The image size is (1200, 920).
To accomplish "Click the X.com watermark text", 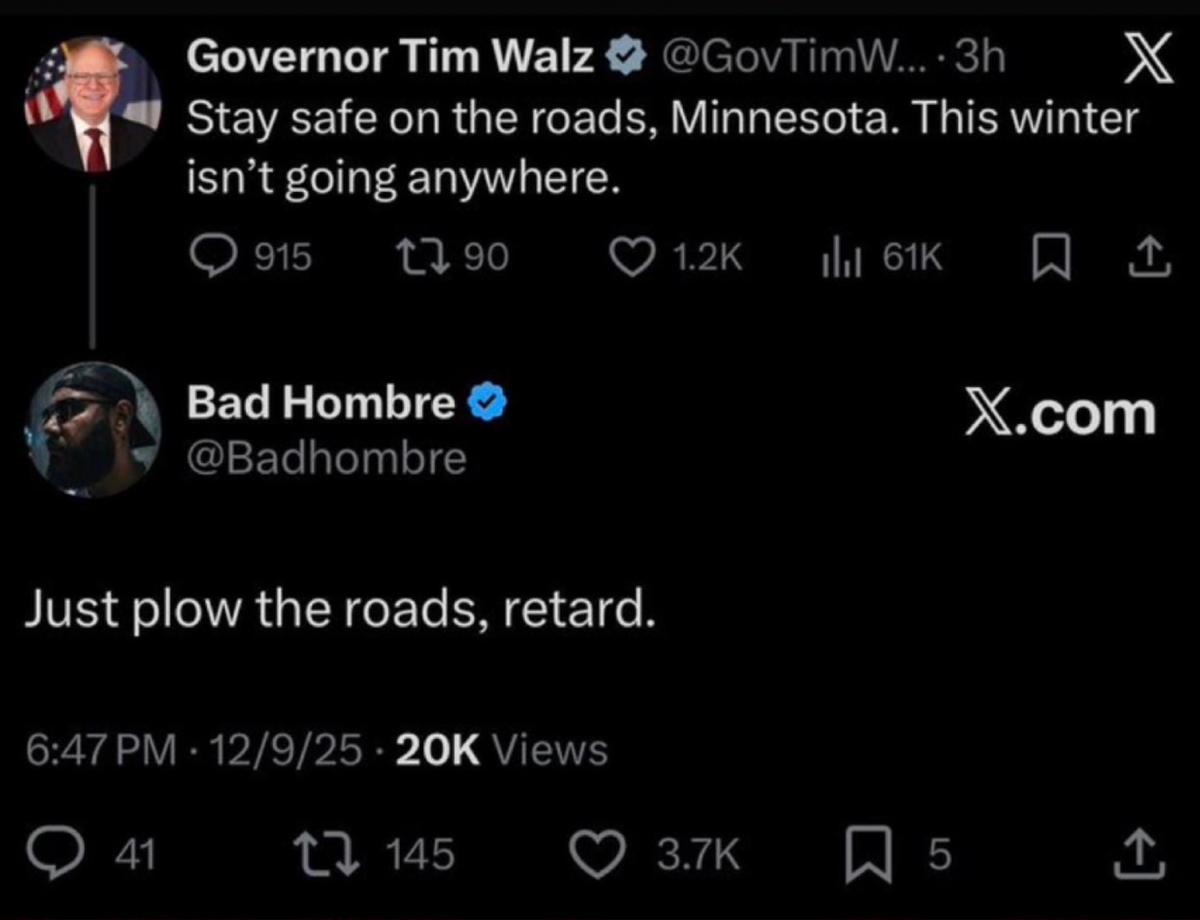I will [x=1060, y=414].
